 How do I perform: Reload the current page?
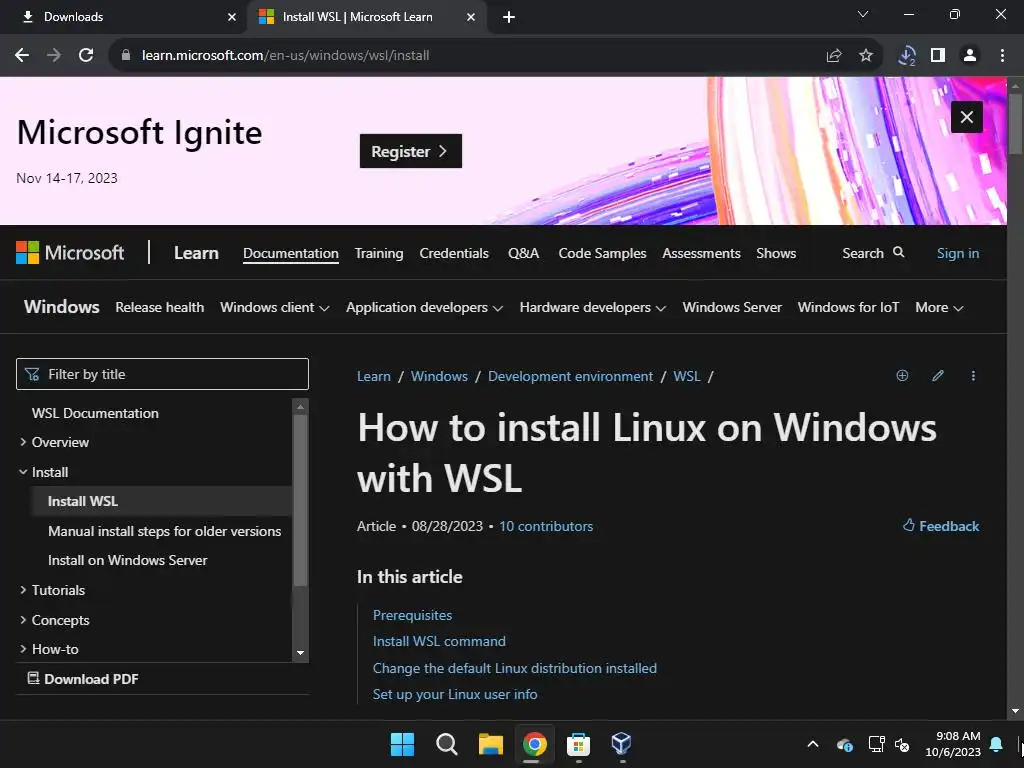click(x=86, y=56)
